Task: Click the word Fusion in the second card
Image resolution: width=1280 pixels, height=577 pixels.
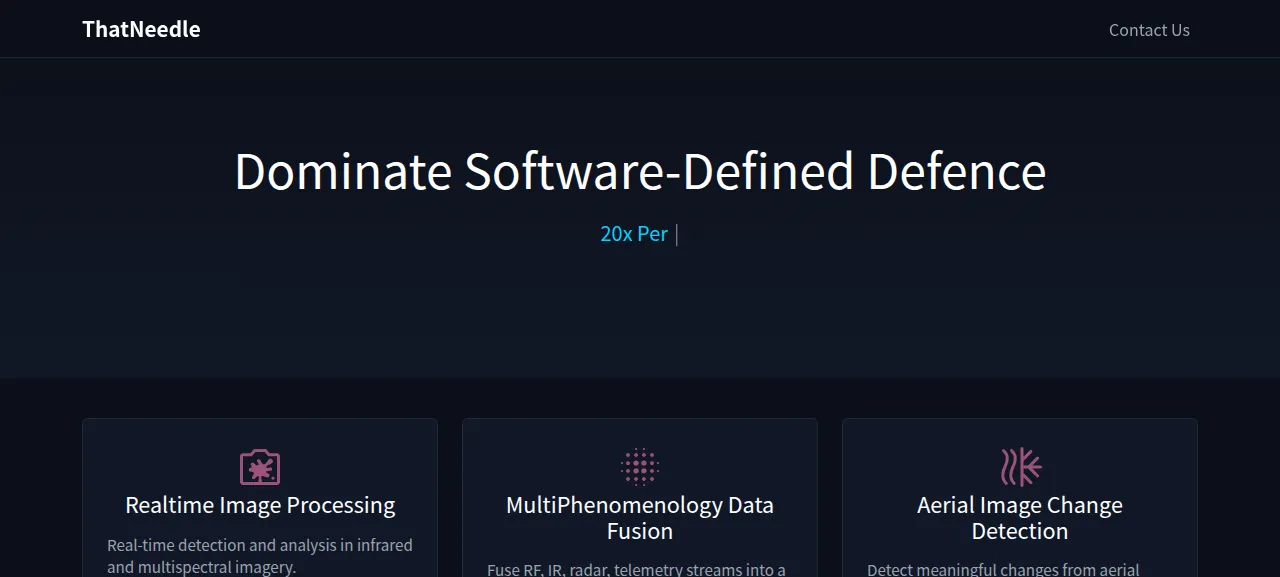Action: coord(640,531)
